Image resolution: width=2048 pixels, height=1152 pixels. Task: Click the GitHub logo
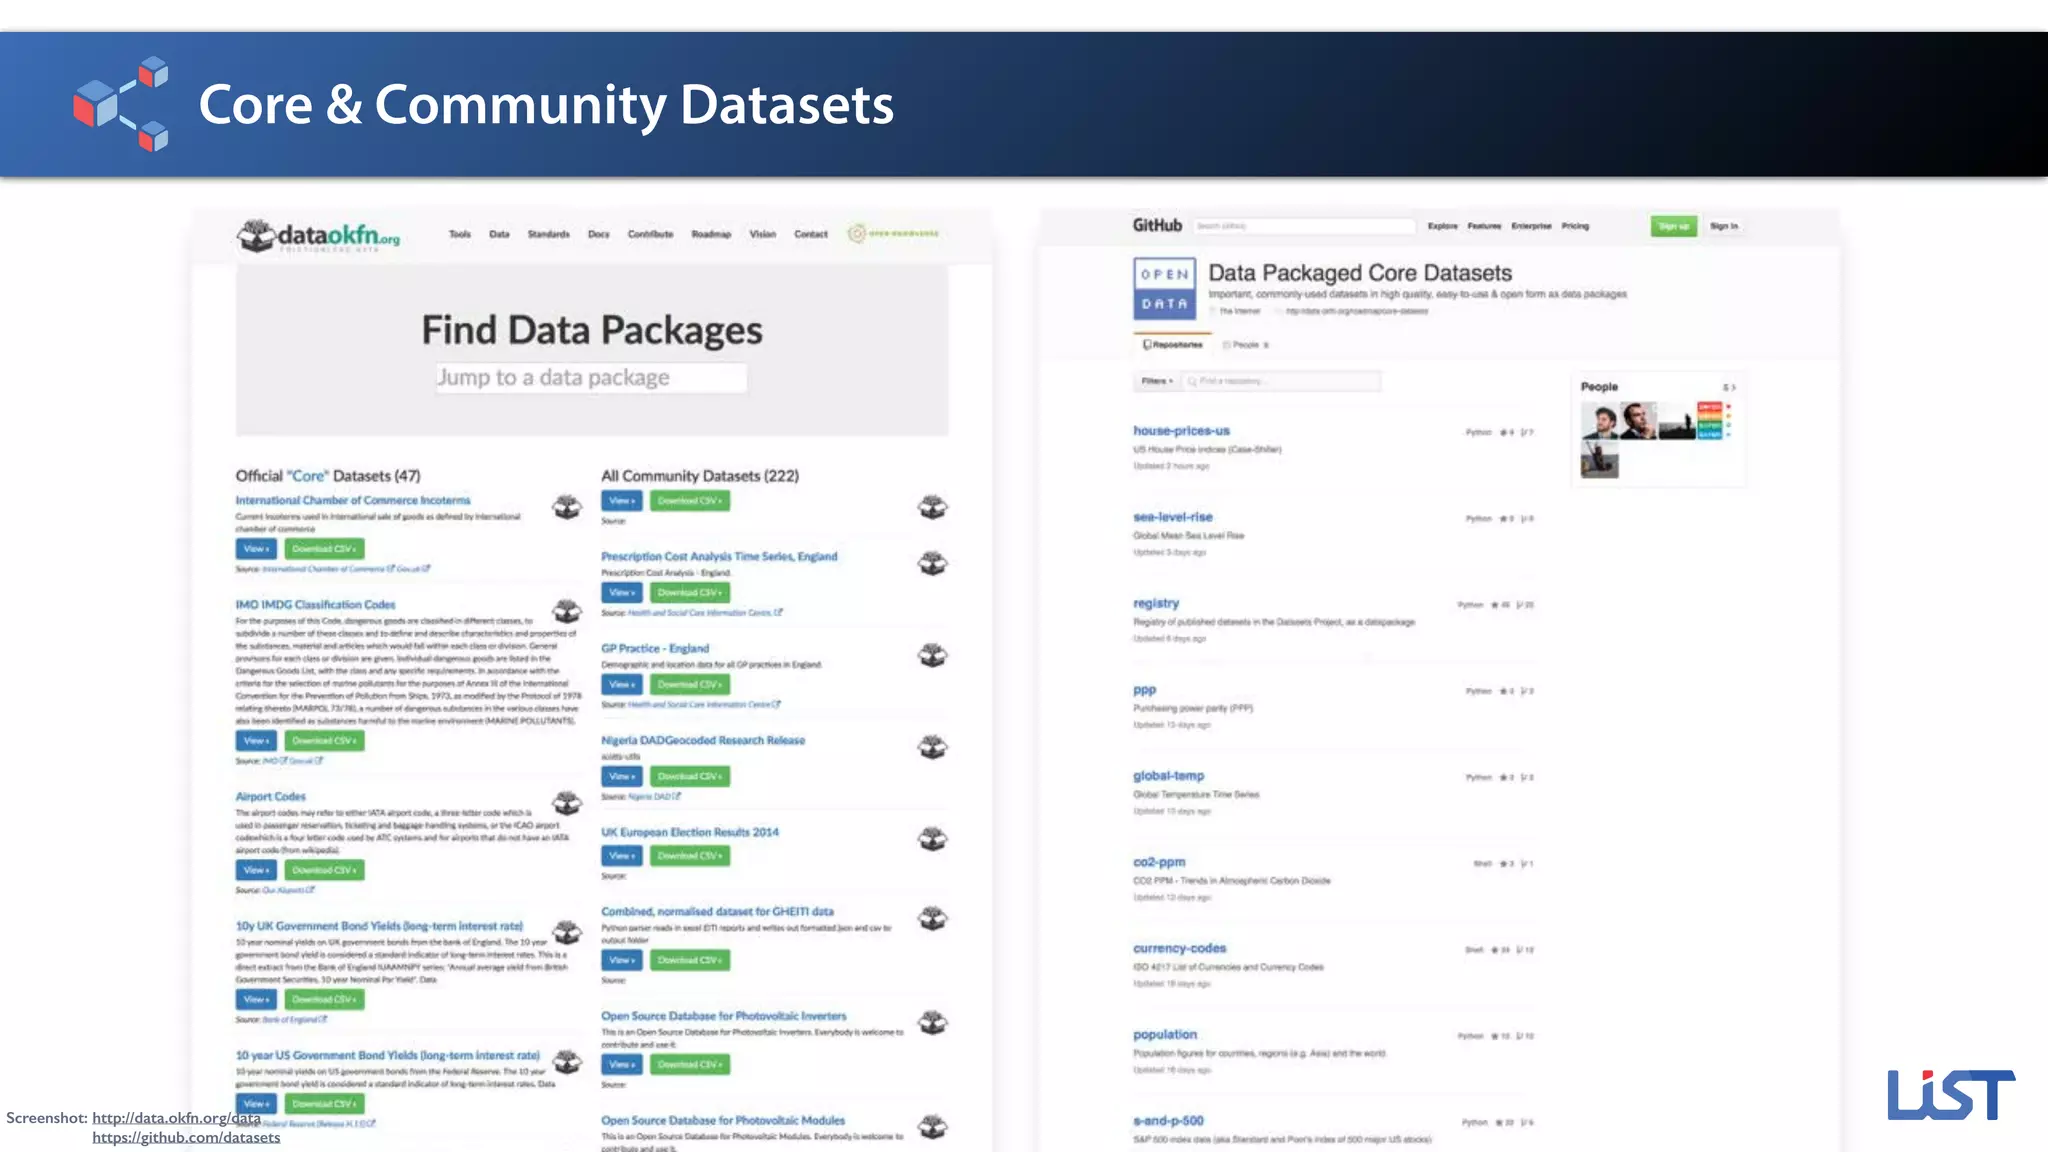(x=1157, y=226)
